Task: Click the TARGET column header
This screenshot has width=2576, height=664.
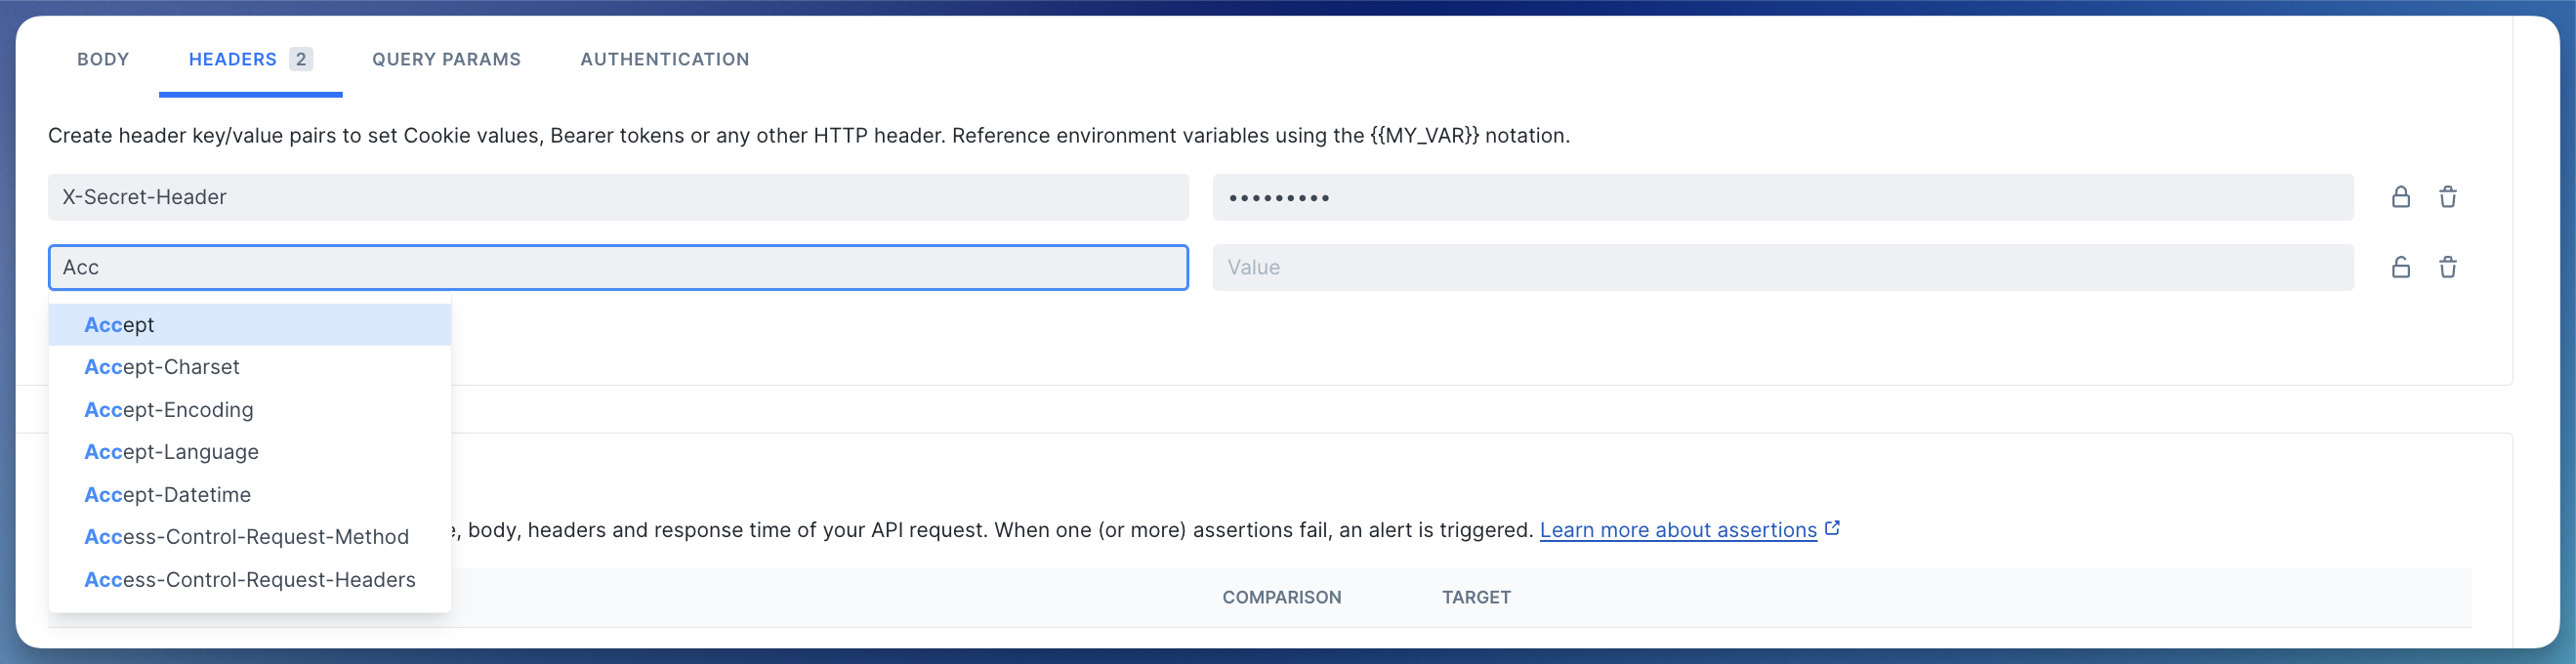Action: (x=1476, y=597)
